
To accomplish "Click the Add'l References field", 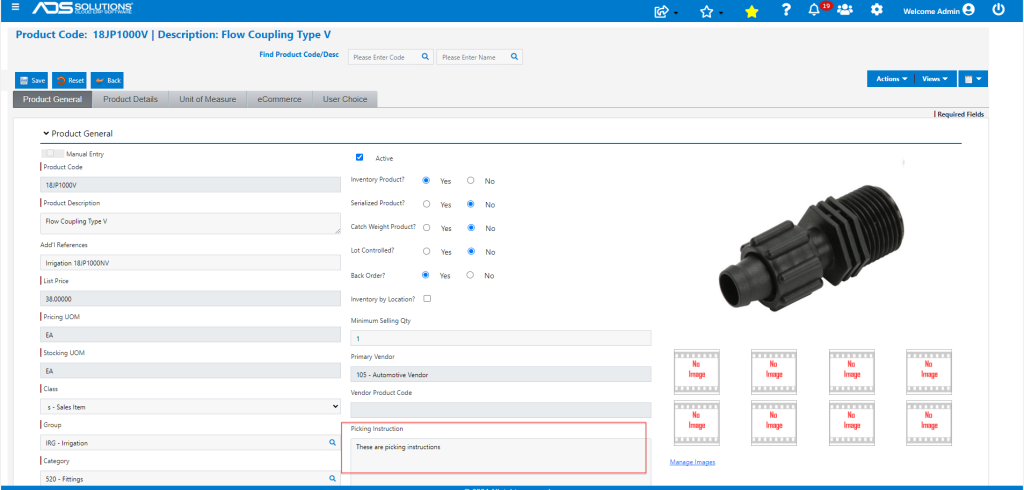I will [191, 263].
